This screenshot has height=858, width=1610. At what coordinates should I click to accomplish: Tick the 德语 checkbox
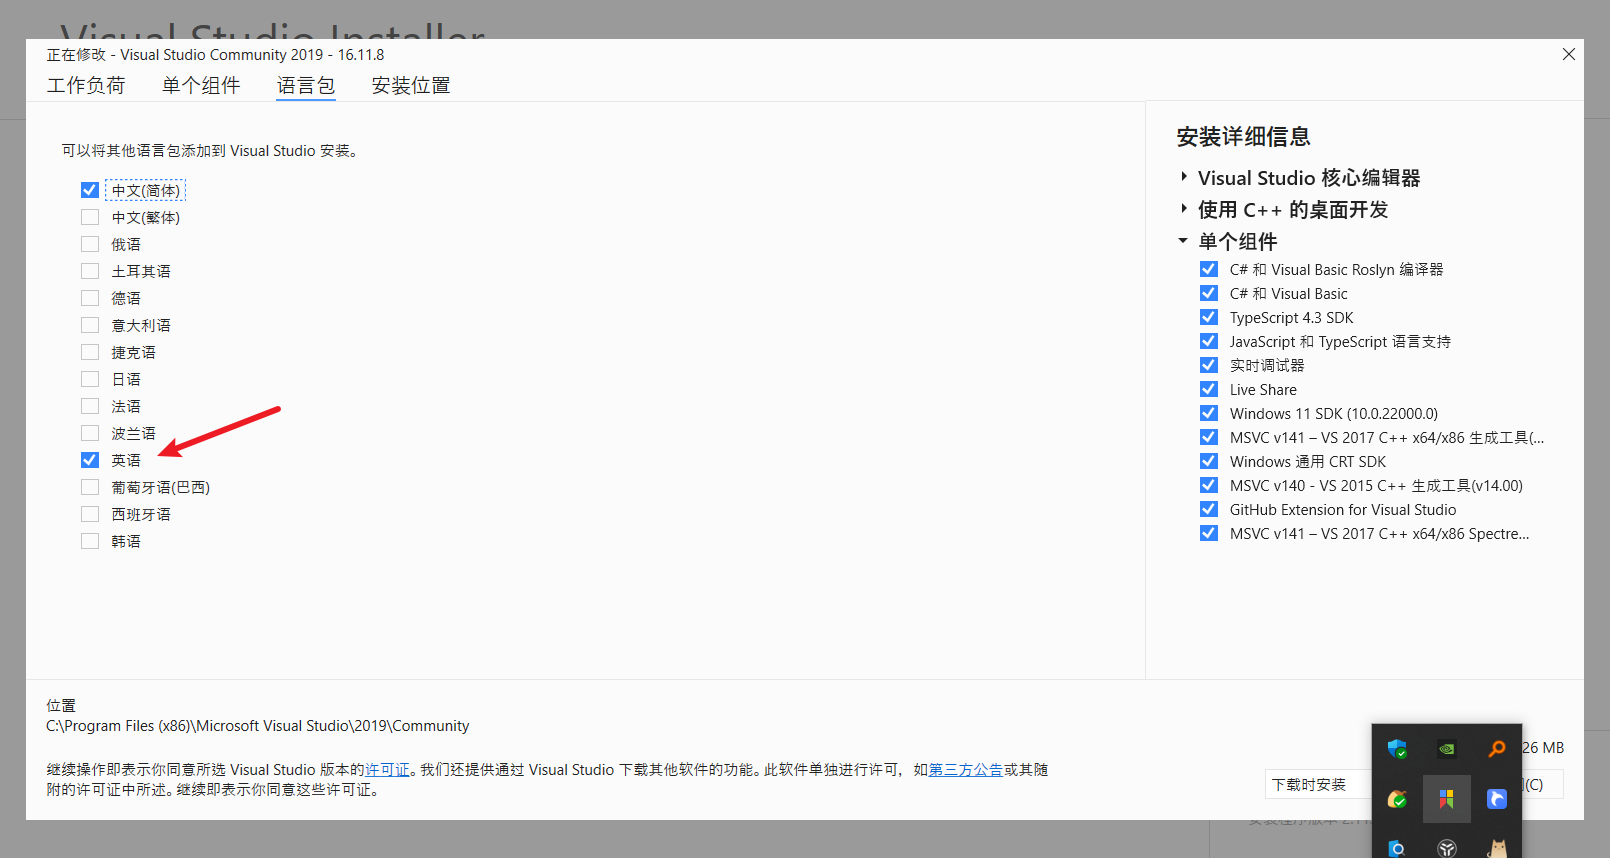pyautogui.click(x=90, y=298)
